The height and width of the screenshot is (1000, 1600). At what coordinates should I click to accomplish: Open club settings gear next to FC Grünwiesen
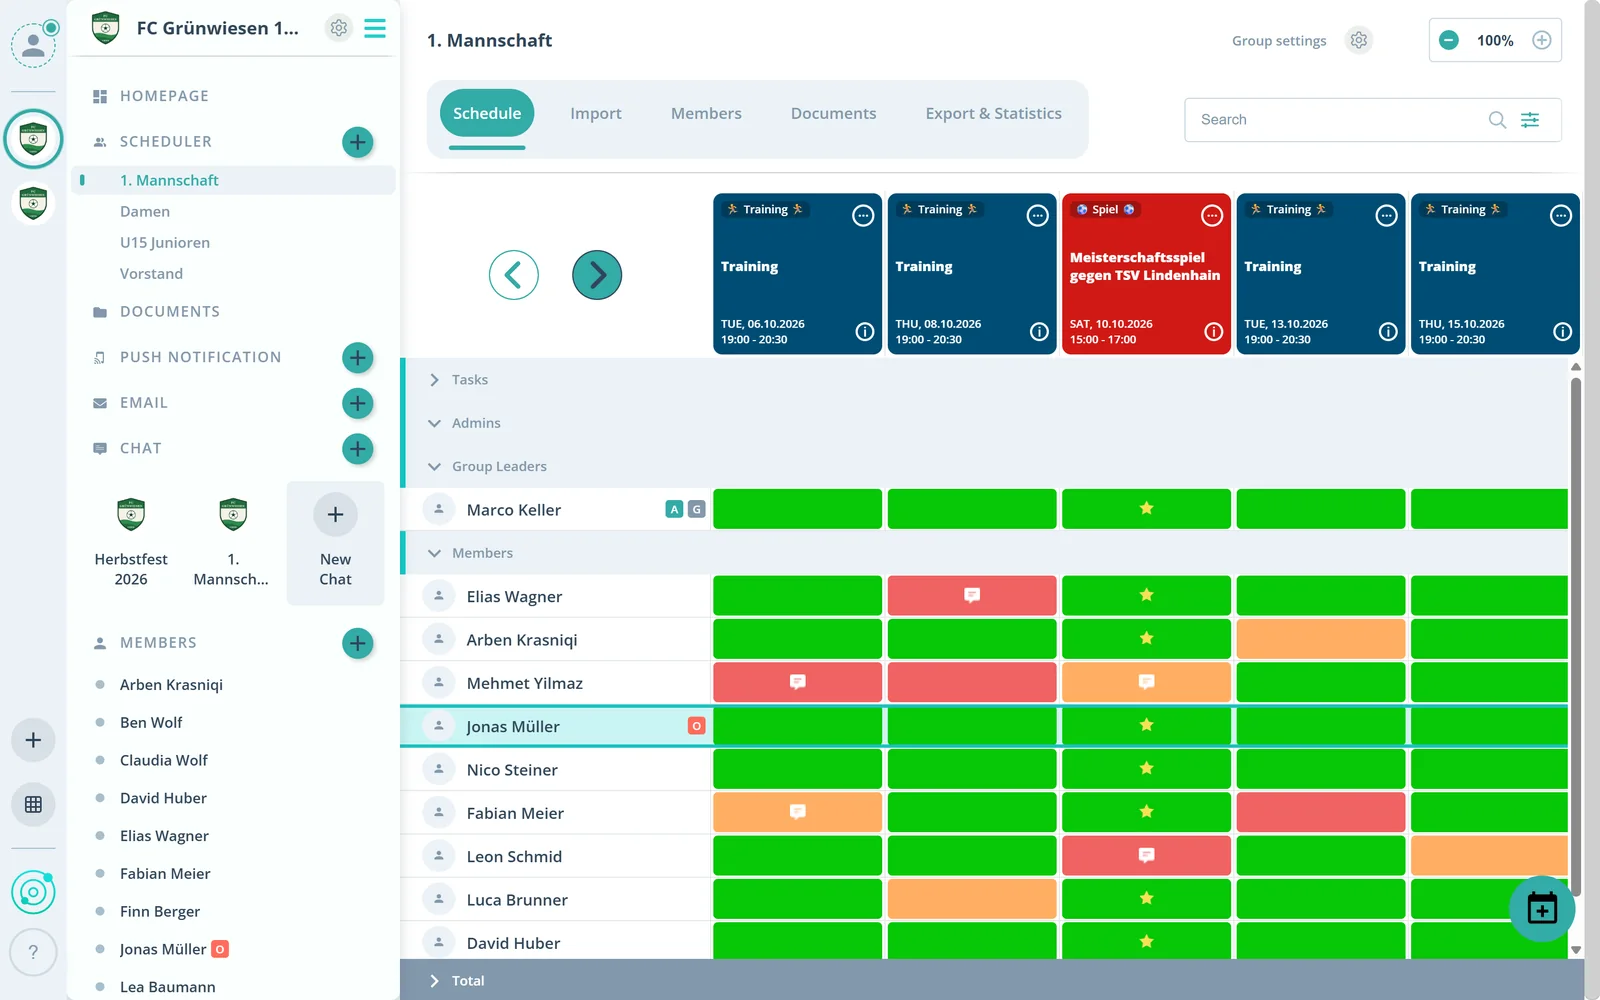click(339, 28)
